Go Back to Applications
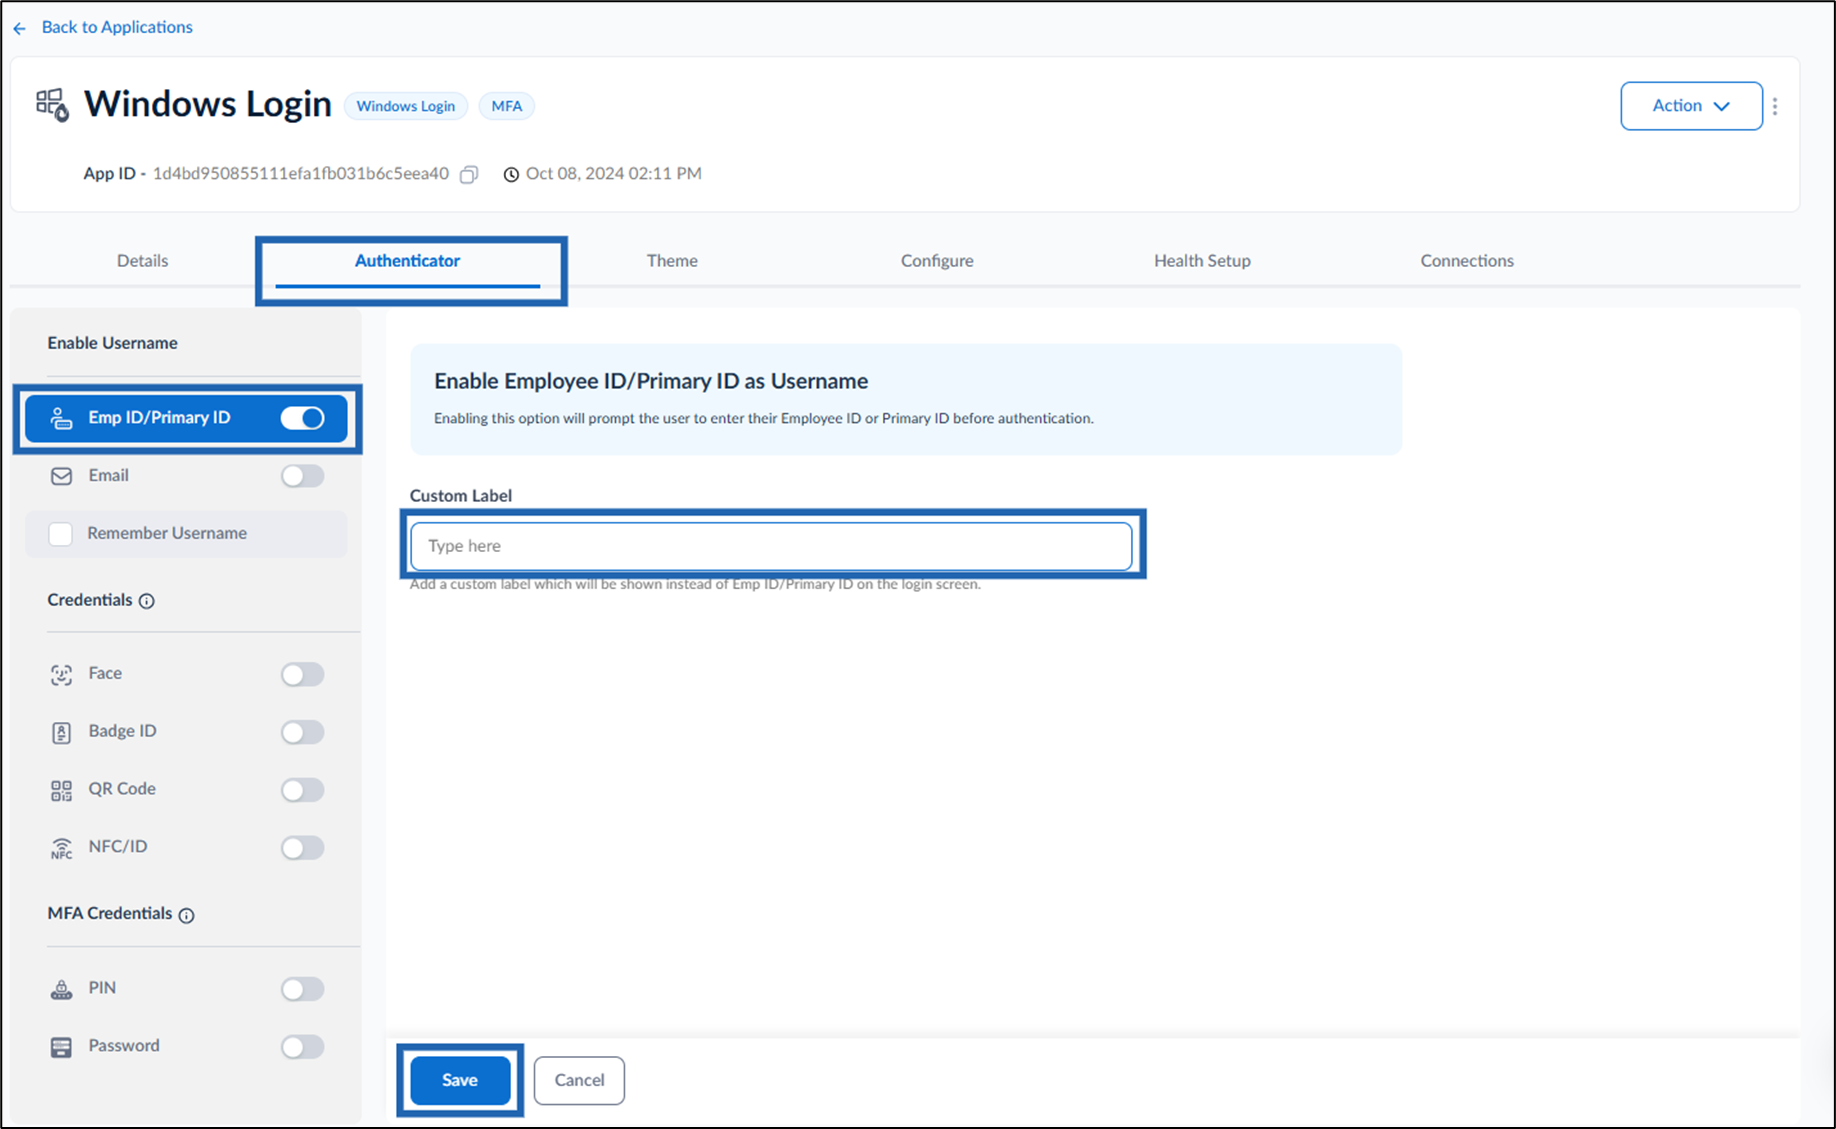 (x=117, y=27)
